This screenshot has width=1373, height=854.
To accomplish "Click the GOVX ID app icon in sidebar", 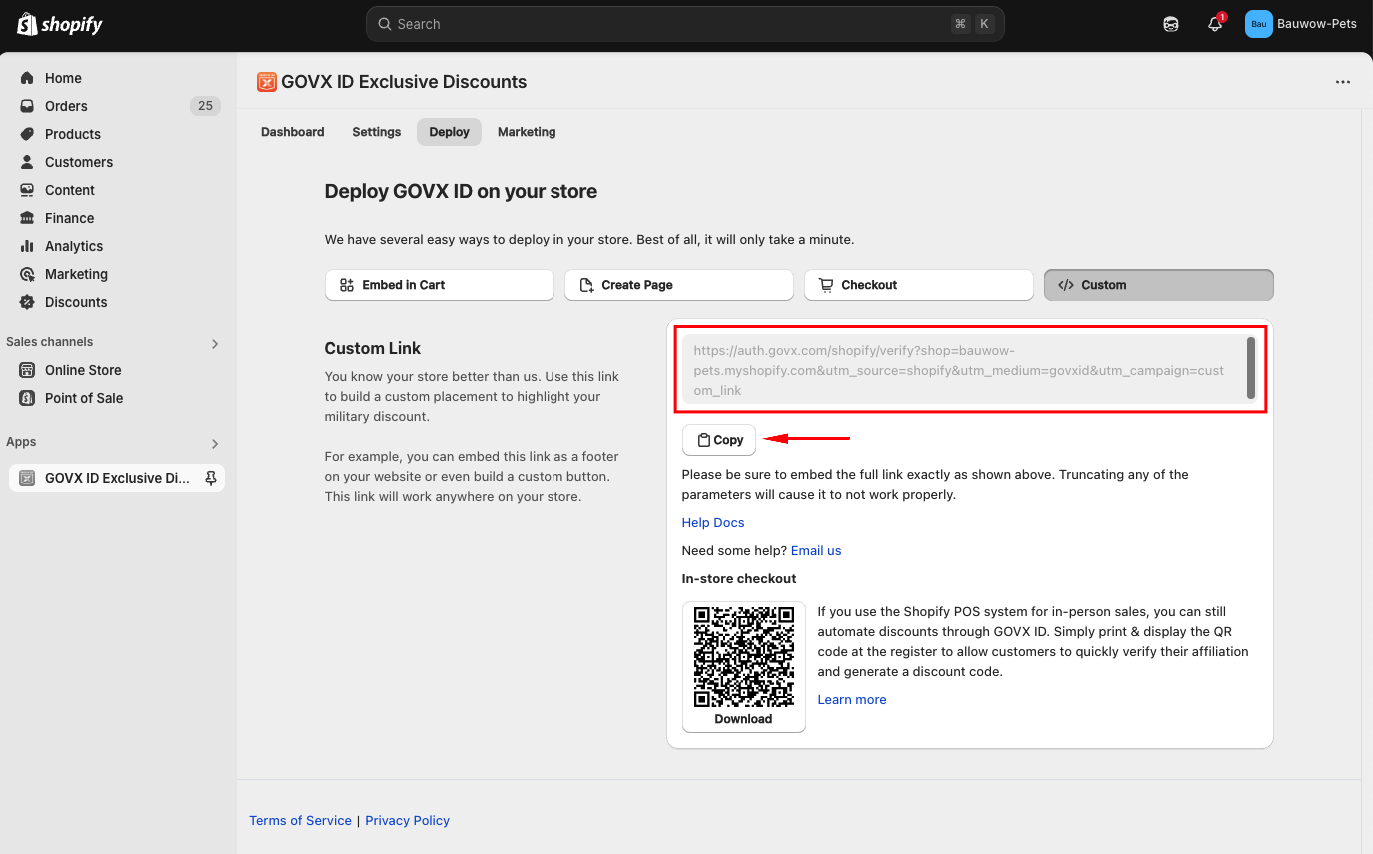I will pos(27,478).
